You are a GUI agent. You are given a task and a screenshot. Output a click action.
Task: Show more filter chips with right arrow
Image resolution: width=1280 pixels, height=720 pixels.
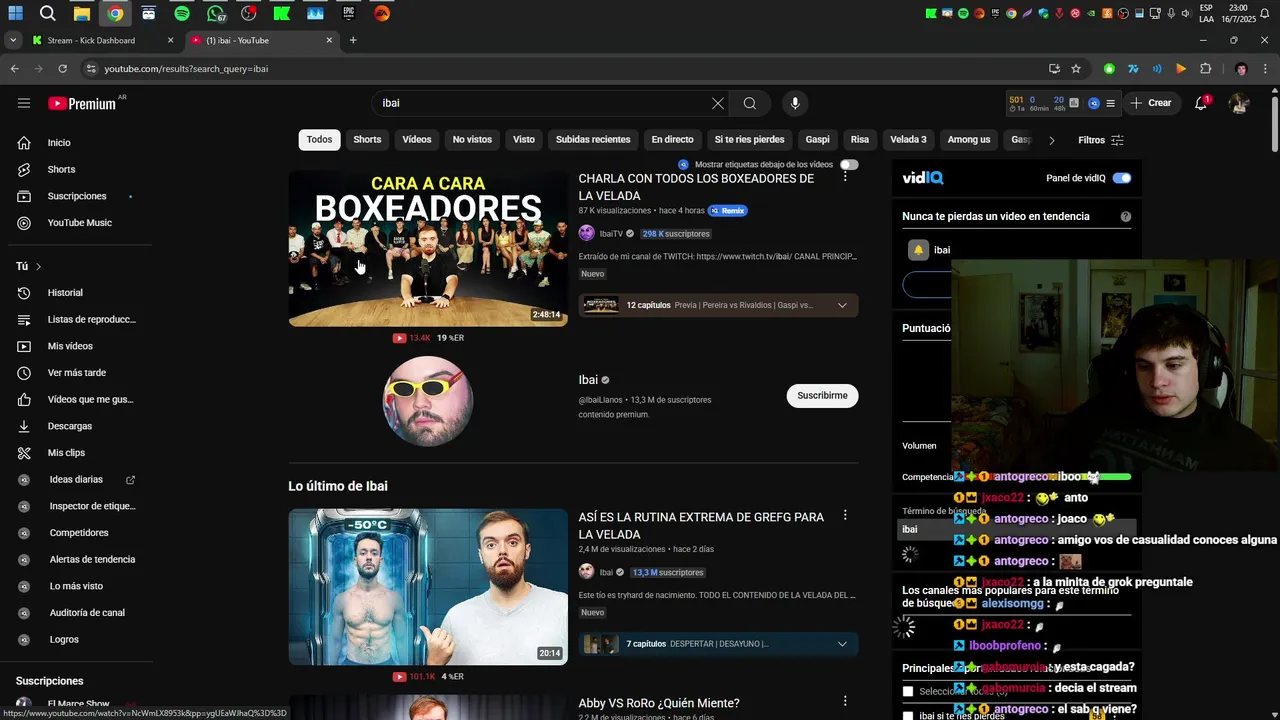point(1051,140)
